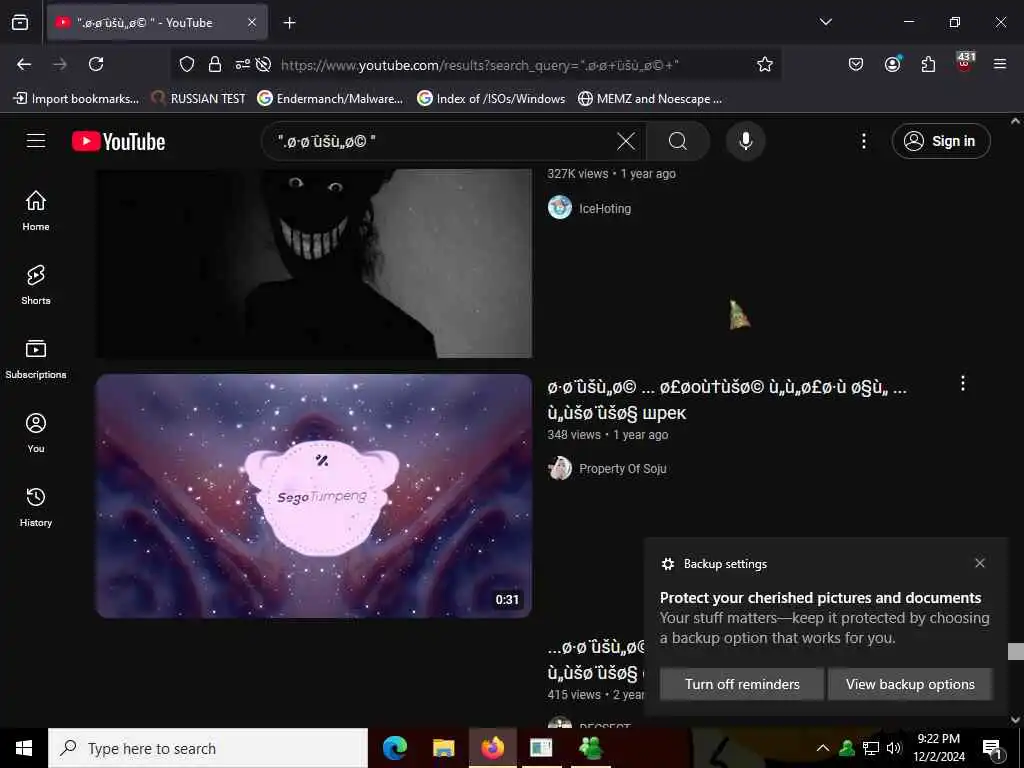1024x768 pixels.
Task: Launch Microsoft Edge from the taskbar
Action: click(394, 748)
